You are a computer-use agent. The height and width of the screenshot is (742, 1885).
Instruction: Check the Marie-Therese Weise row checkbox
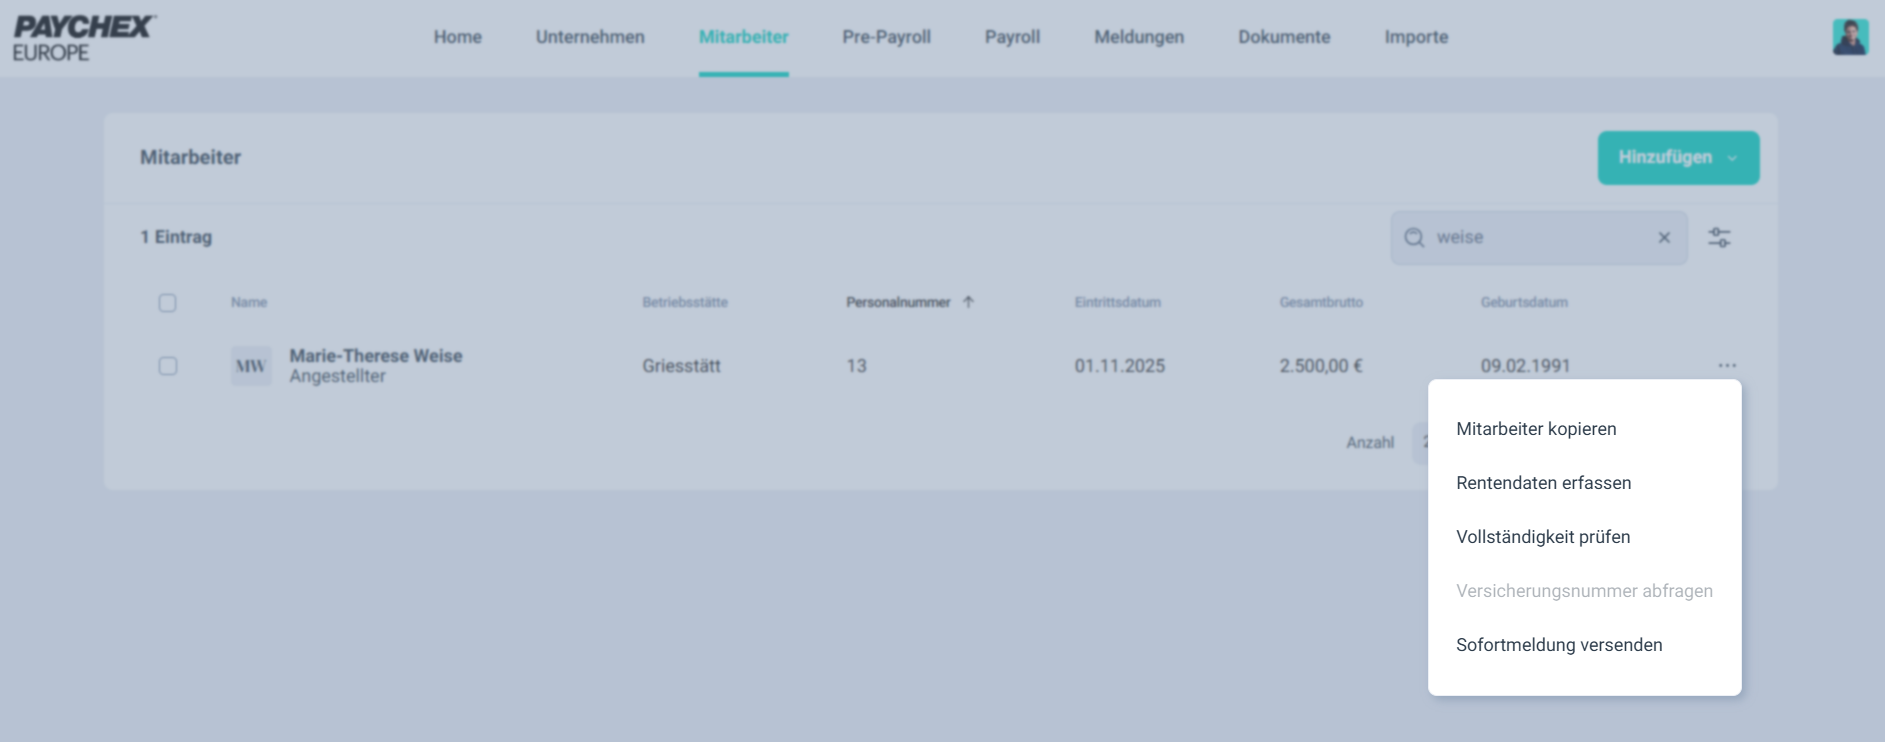pos(168,366)
